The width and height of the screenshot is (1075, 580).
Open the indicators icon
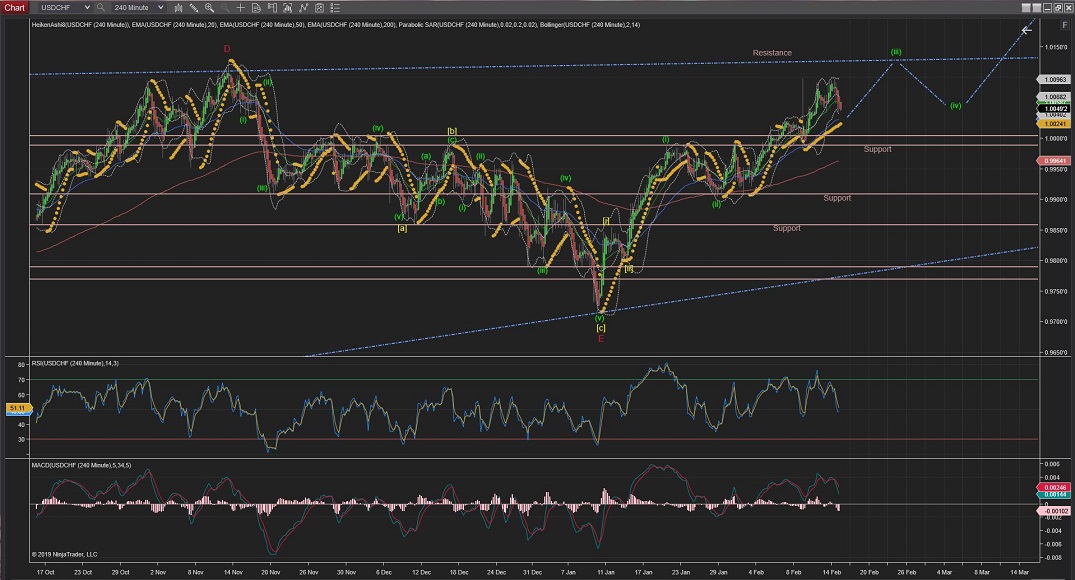click(x=288, y=8)
